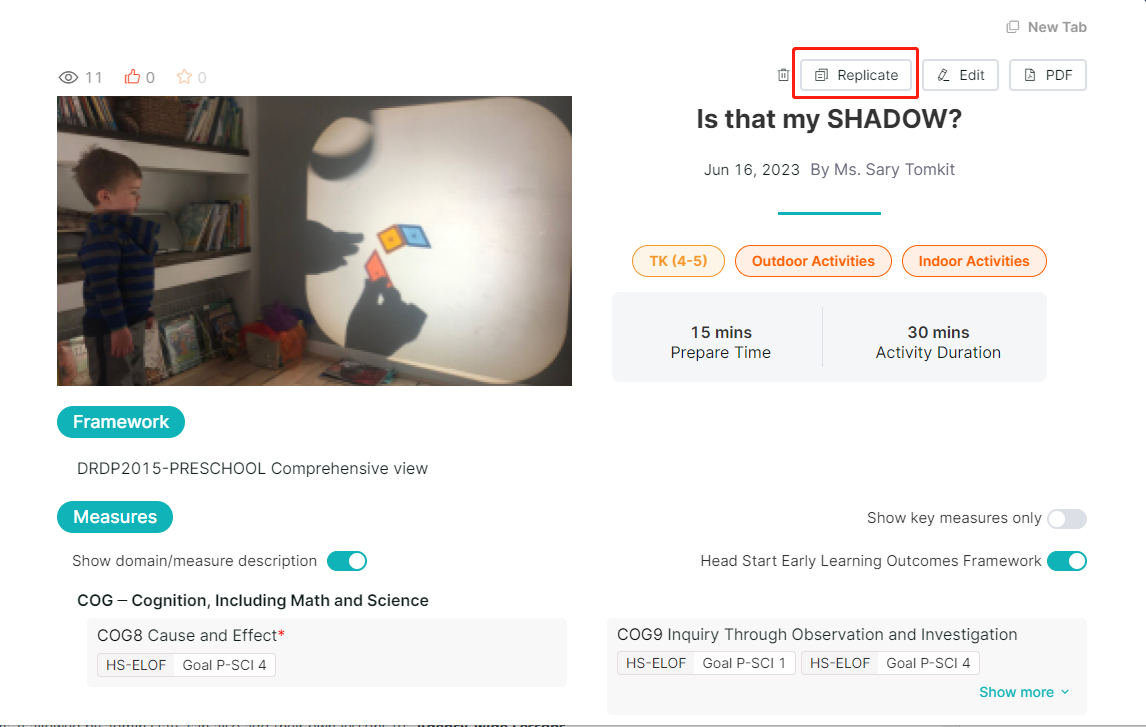Viewport: 1146px width, 727px height.
Task: Select the TK (4-5) tag
Action: coord(678,261)
